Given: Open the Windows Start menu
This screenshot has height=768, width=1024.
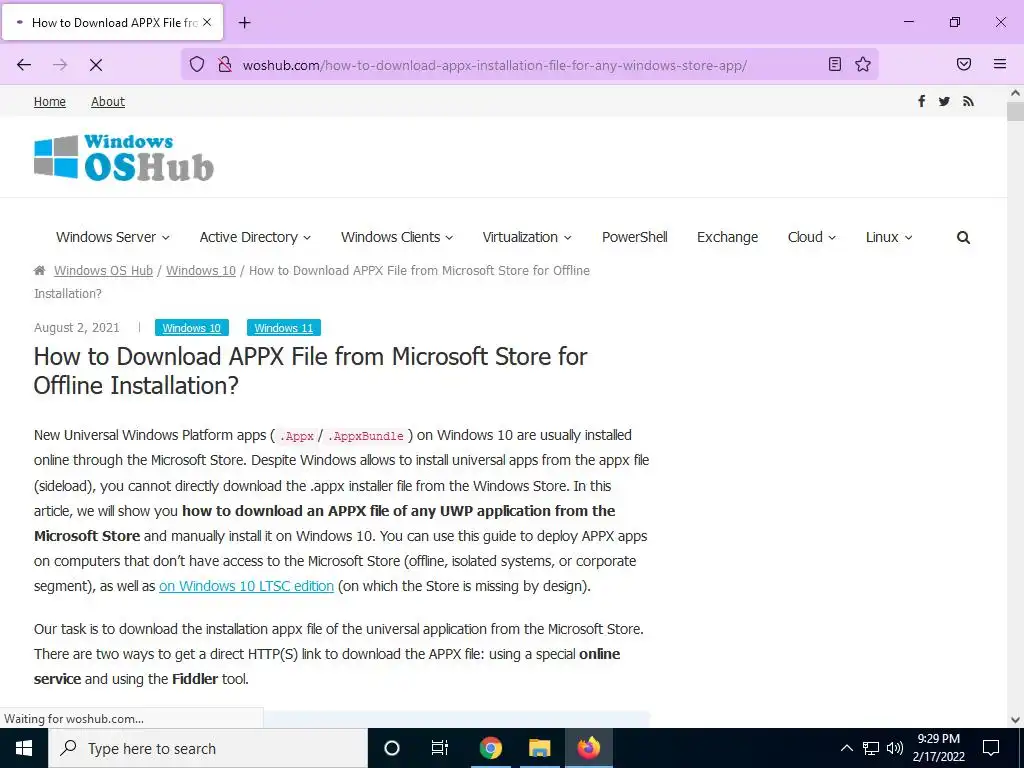Looking at the screenshot, I should (x=24, y=748).
